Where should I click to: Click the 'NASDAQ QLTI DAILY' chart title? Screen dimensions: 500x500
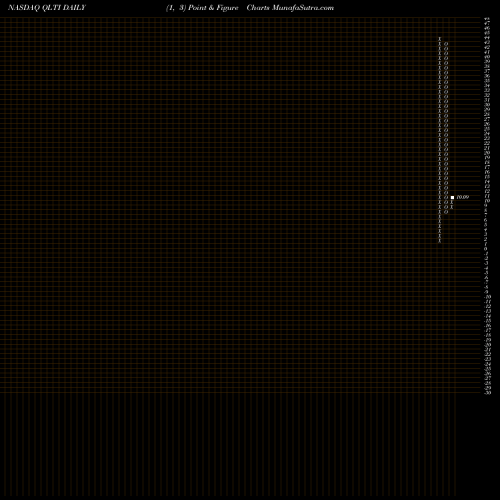pos(47,8)
